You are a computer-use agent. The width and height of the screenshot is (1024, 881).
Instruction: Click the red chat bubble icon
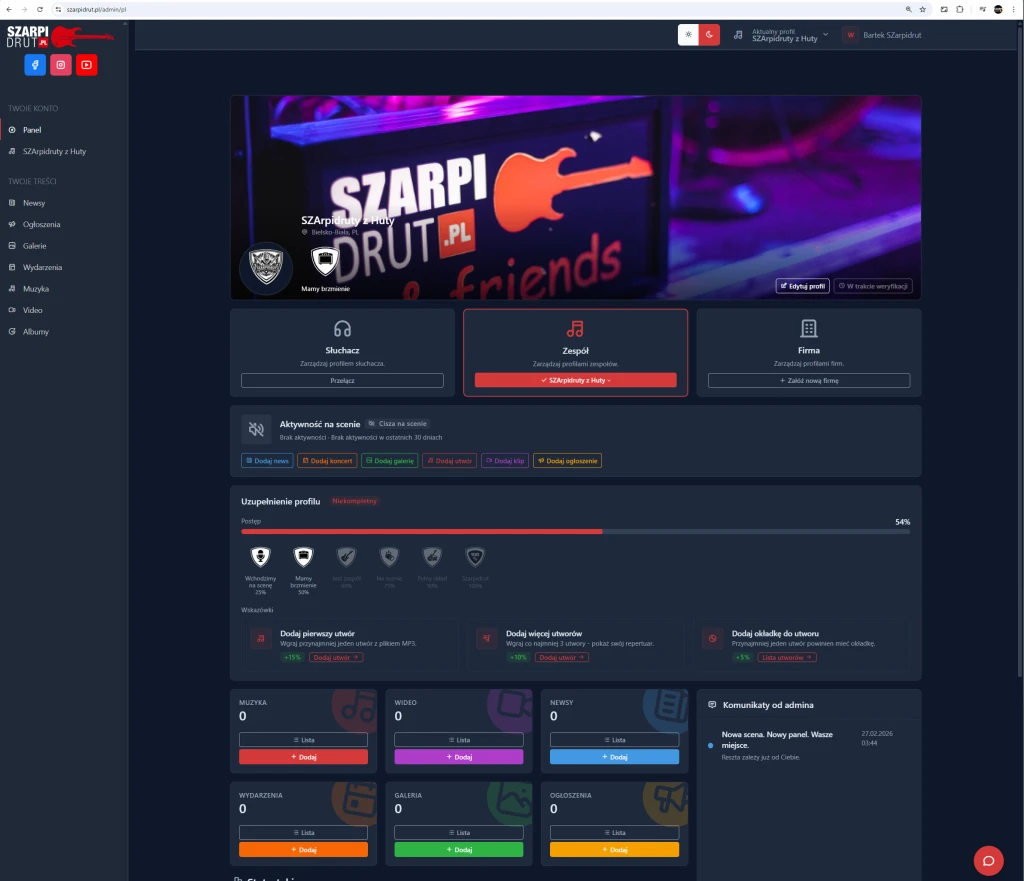click(988, 860)
